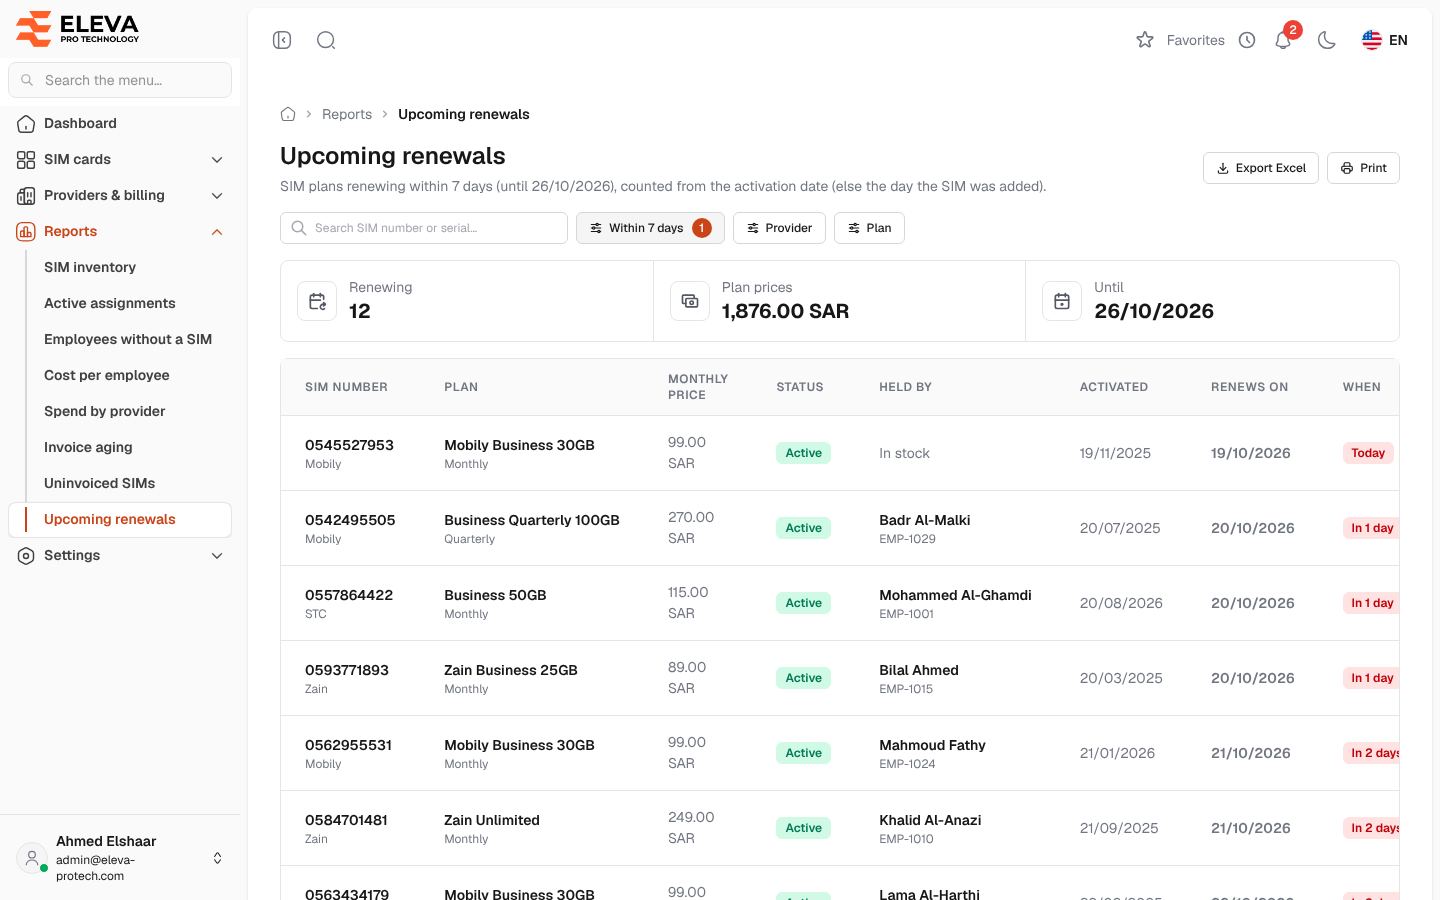The height and width of the screenshot is (900, 1440).
Task: Open search with the magnifier icon in the top bar
Action: pyautogui.click(x=326, y=40)
